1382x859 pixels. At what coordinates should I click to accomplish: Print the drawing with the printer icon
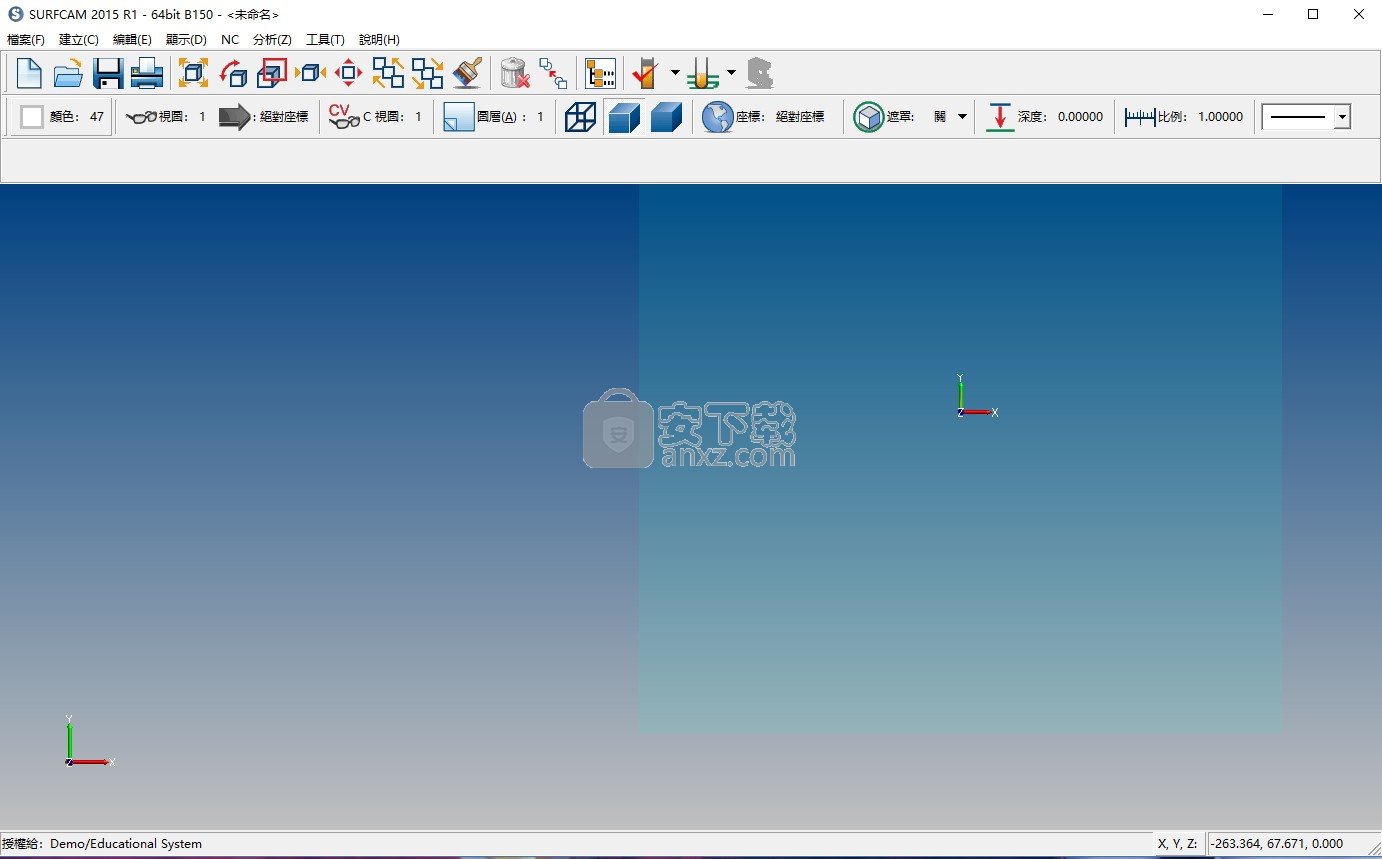[147, 73]
